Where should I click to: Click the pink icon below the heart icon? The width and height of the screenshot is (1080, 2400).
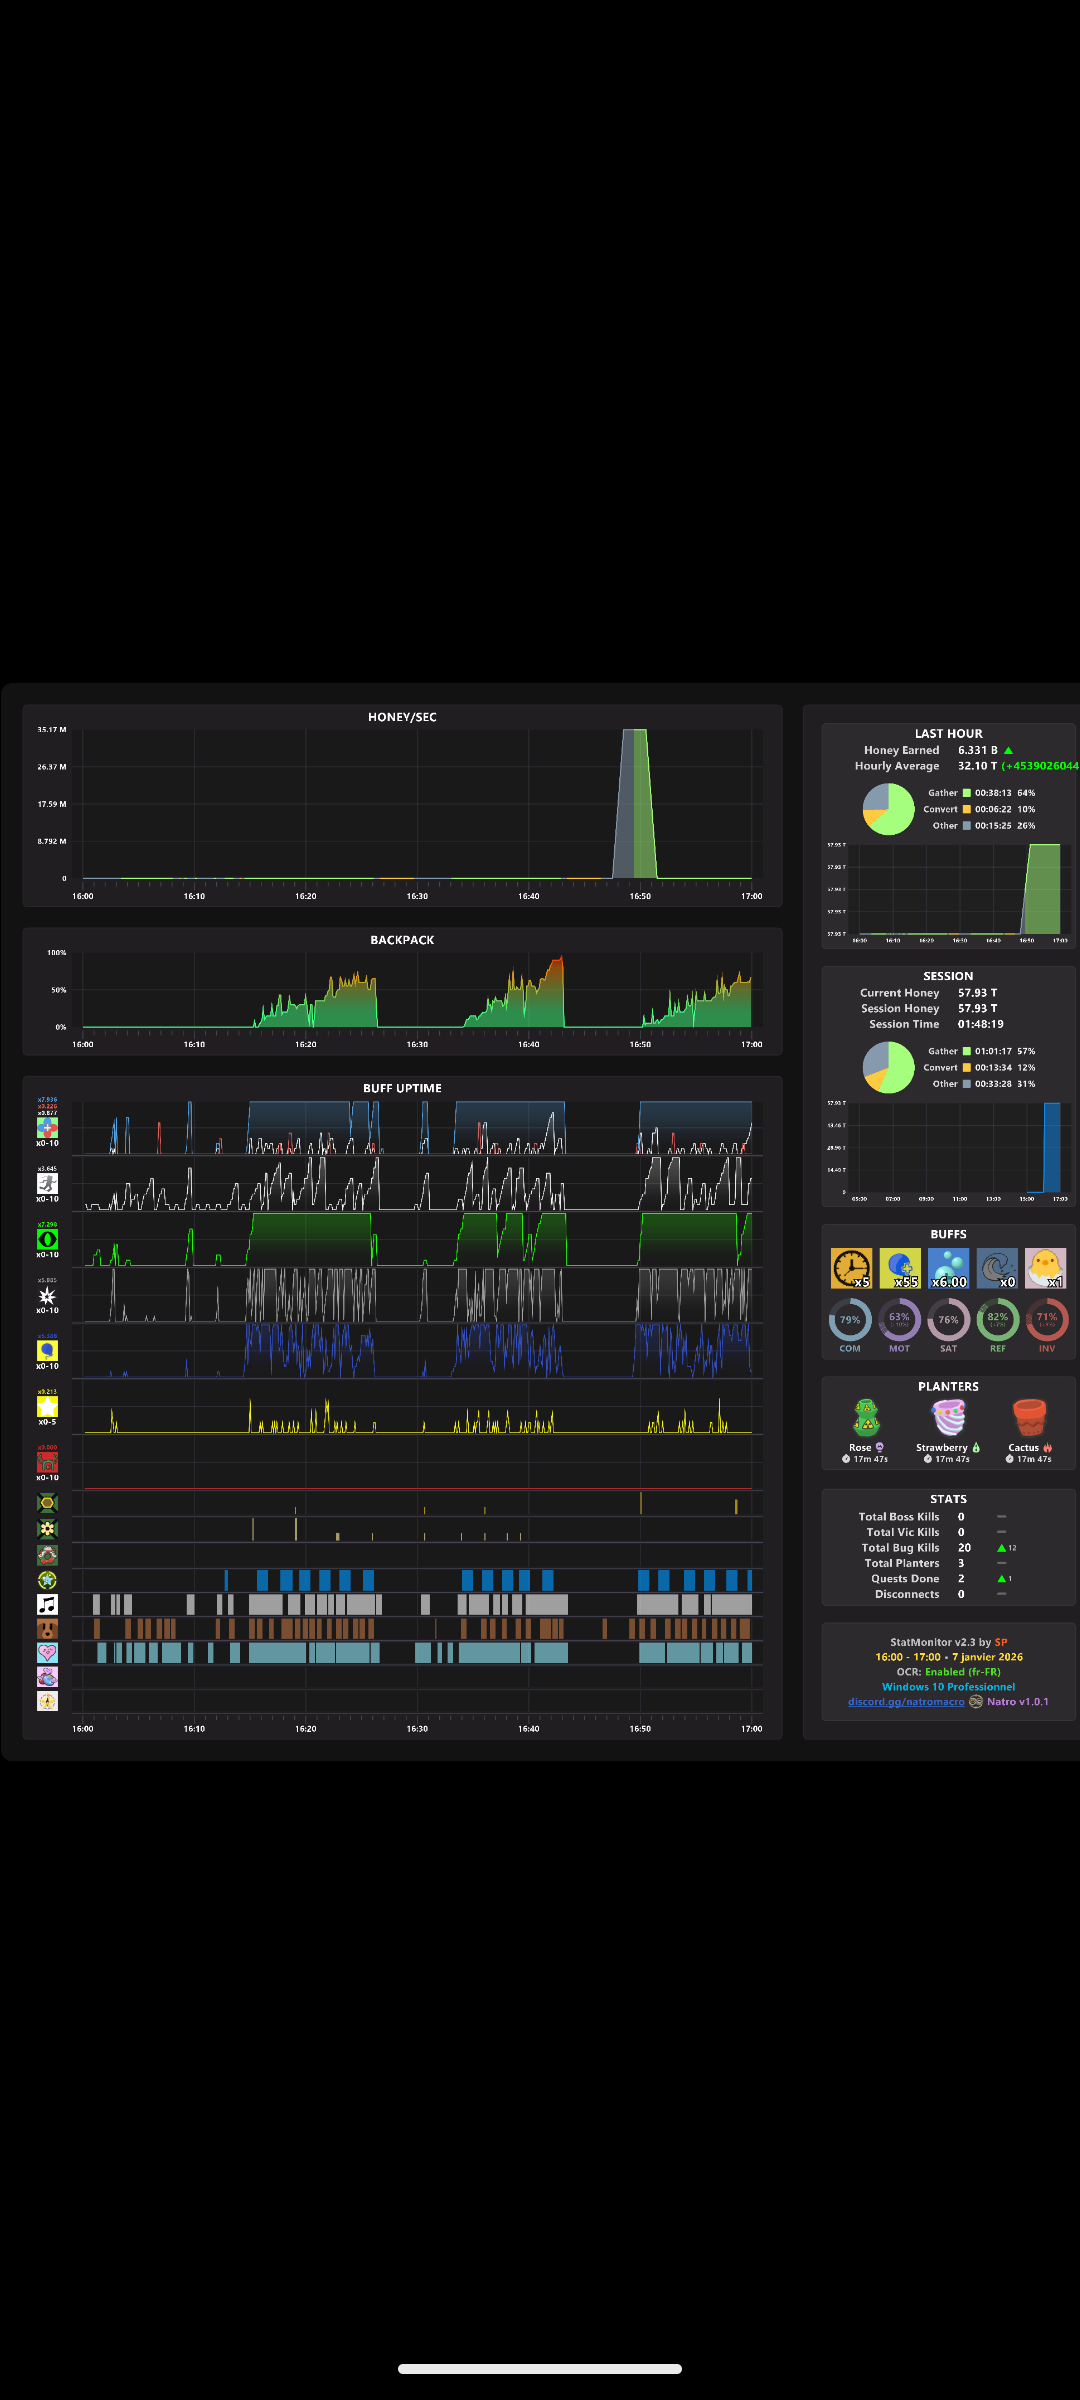pyautogui.click(x=47, y=1677)
